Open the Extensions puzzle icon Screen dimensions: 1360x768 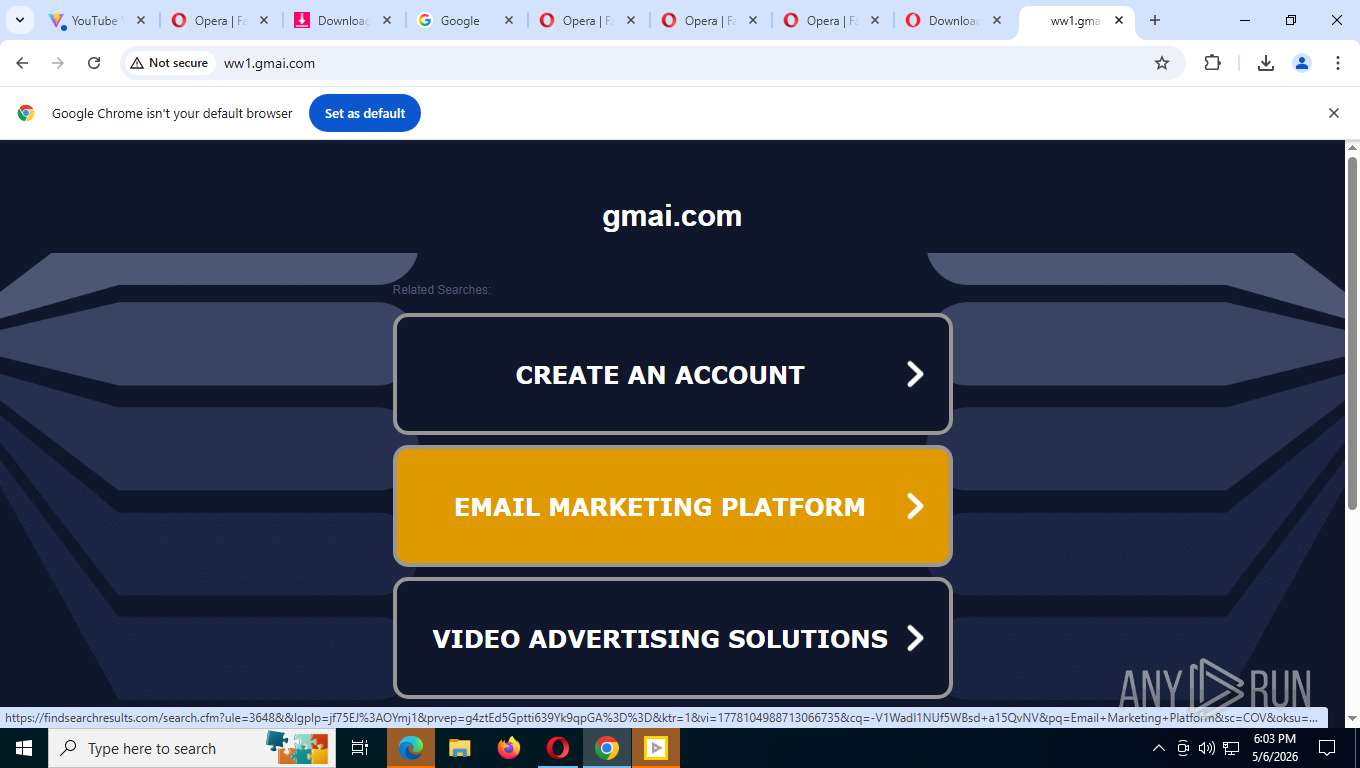pyautogui.click(x=1212, y=63)
